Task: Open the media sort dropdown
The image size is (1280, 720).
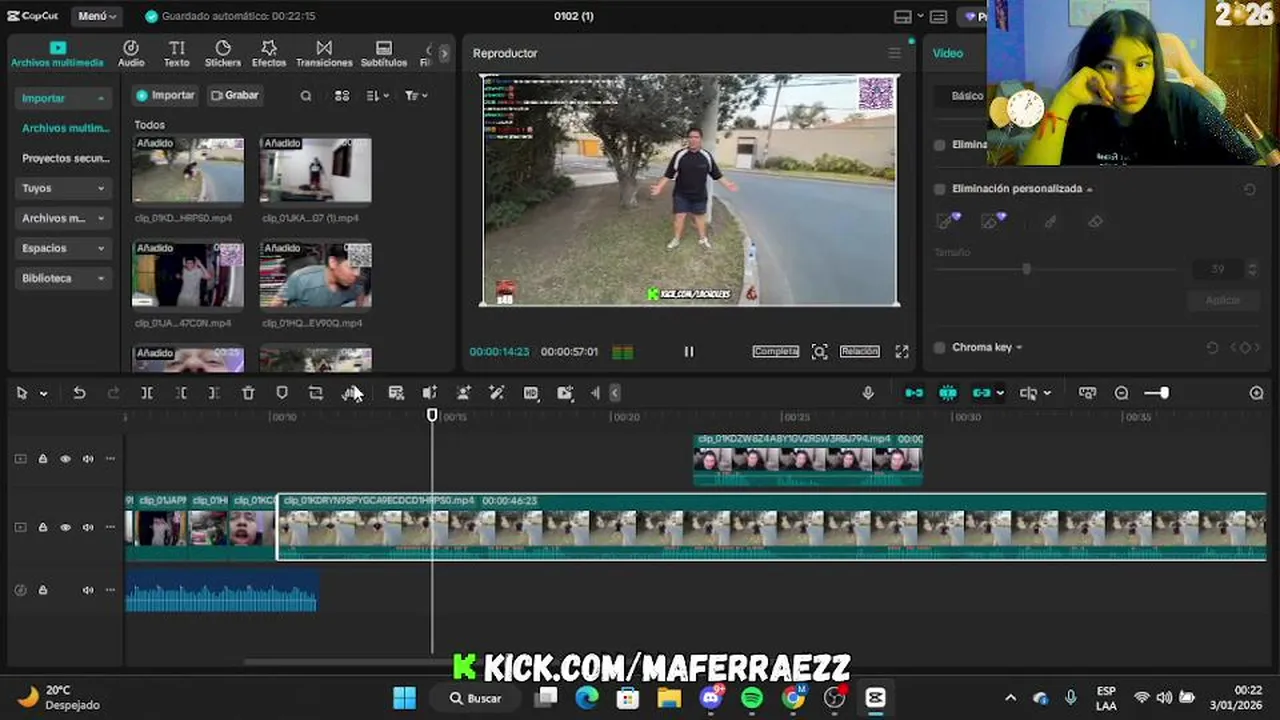Action: pos(377,96)
